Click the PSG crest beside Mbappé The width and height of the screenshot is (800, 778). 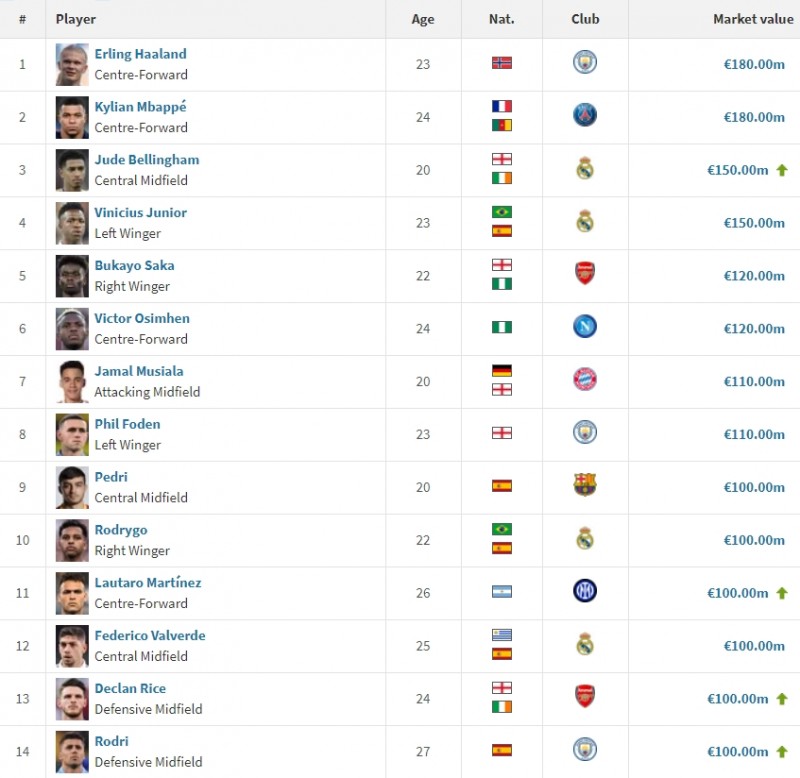tap(585, 116)
